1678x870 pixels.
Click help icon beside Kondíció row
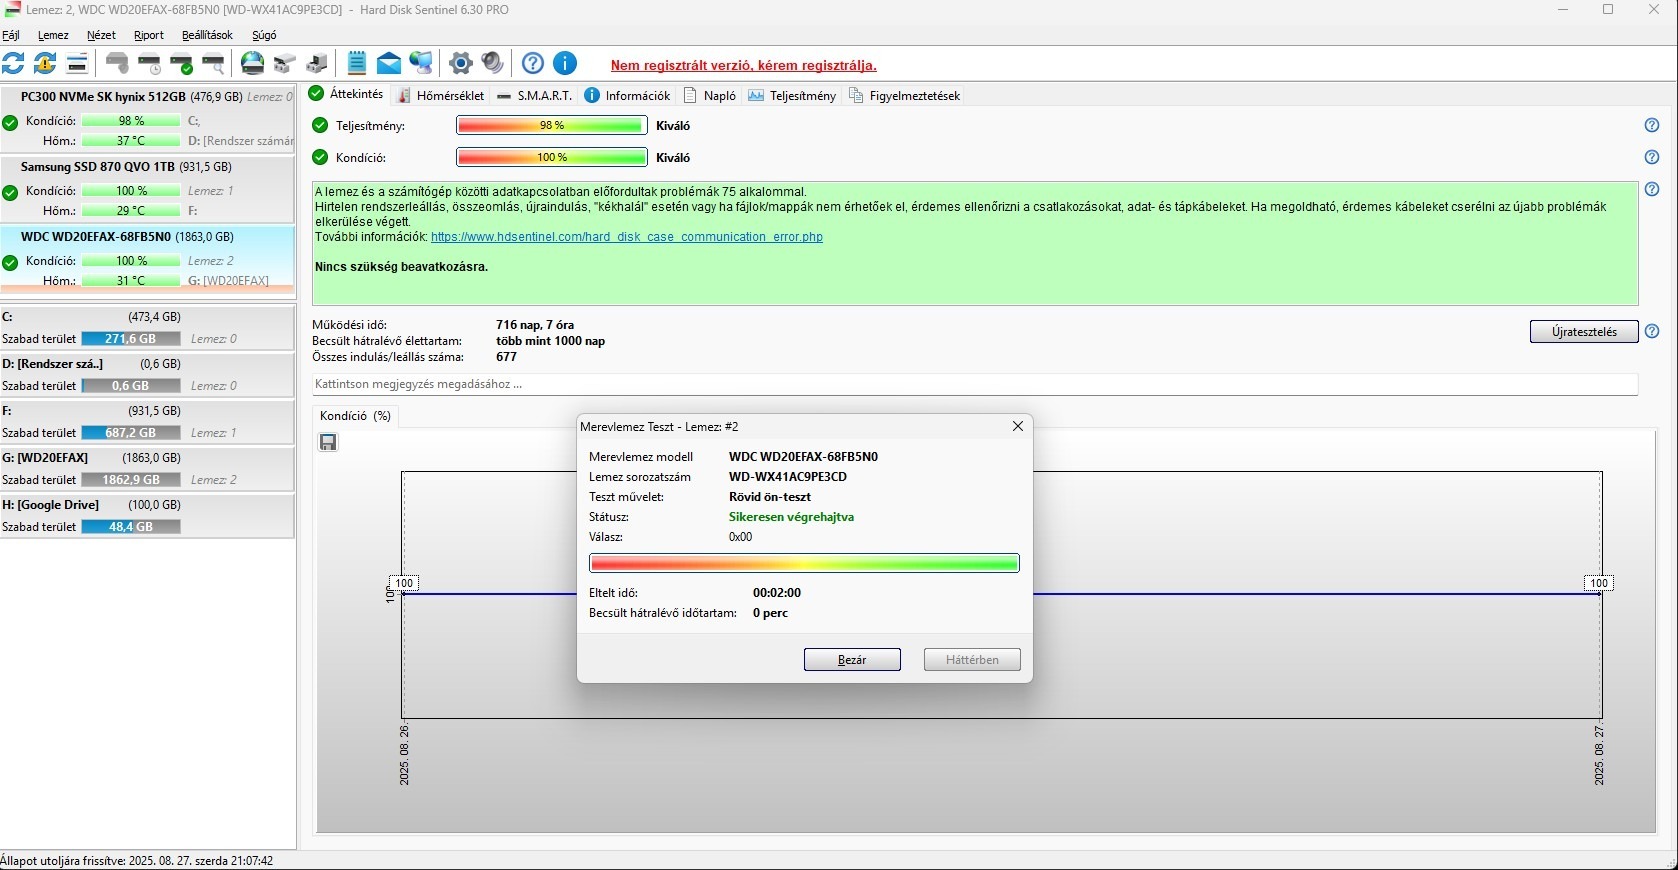pyautogui.click(x=1652, y=157)
